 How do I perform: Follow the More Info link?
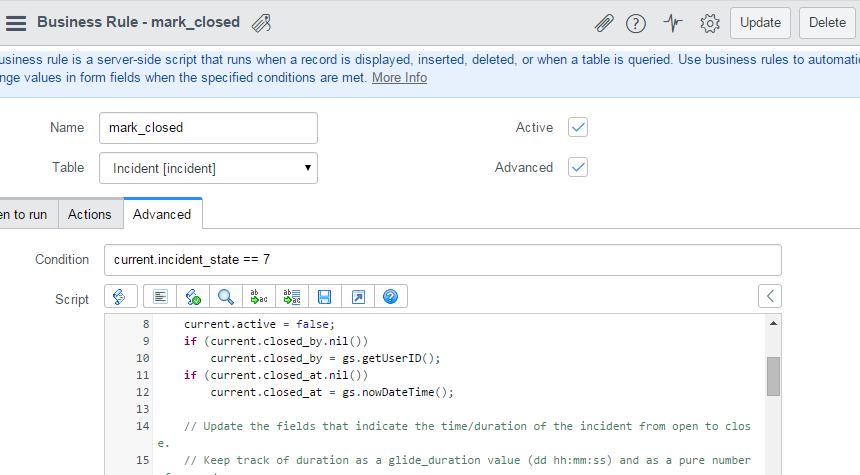[x=399, y=78]
